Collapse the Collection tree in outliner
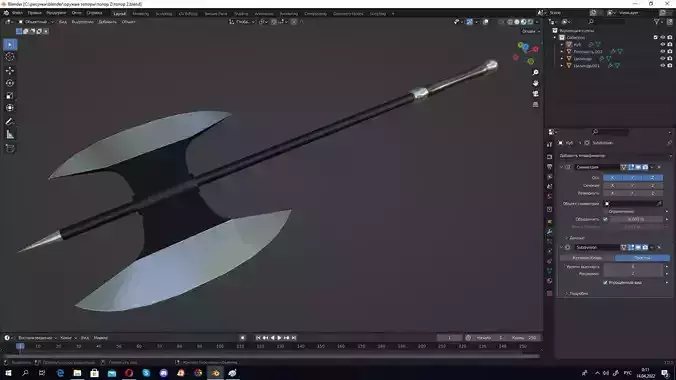 [x=555, y=38]
